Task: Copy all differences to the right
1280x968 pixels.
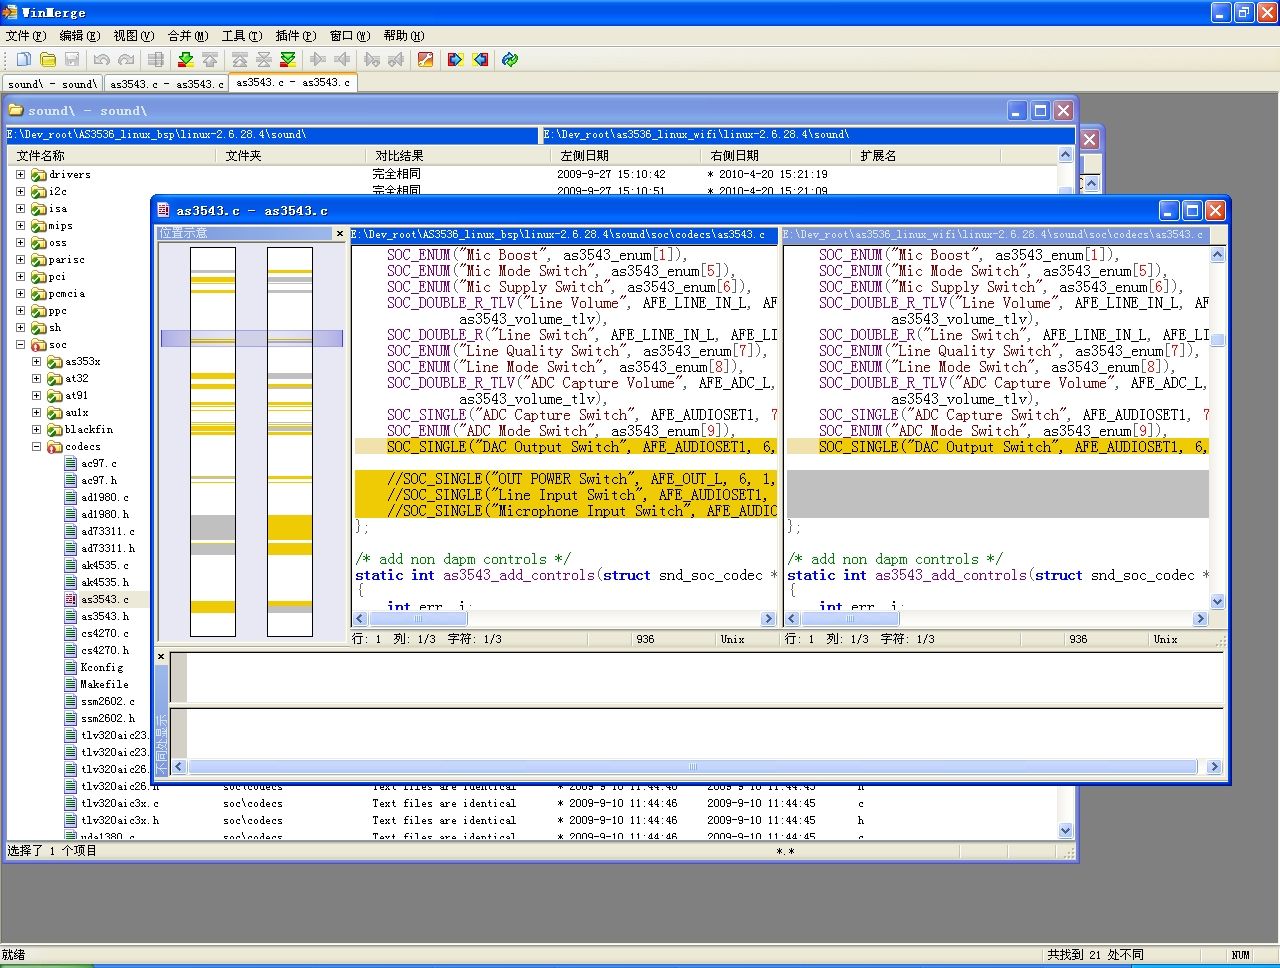Action: (x=455, y=60)
